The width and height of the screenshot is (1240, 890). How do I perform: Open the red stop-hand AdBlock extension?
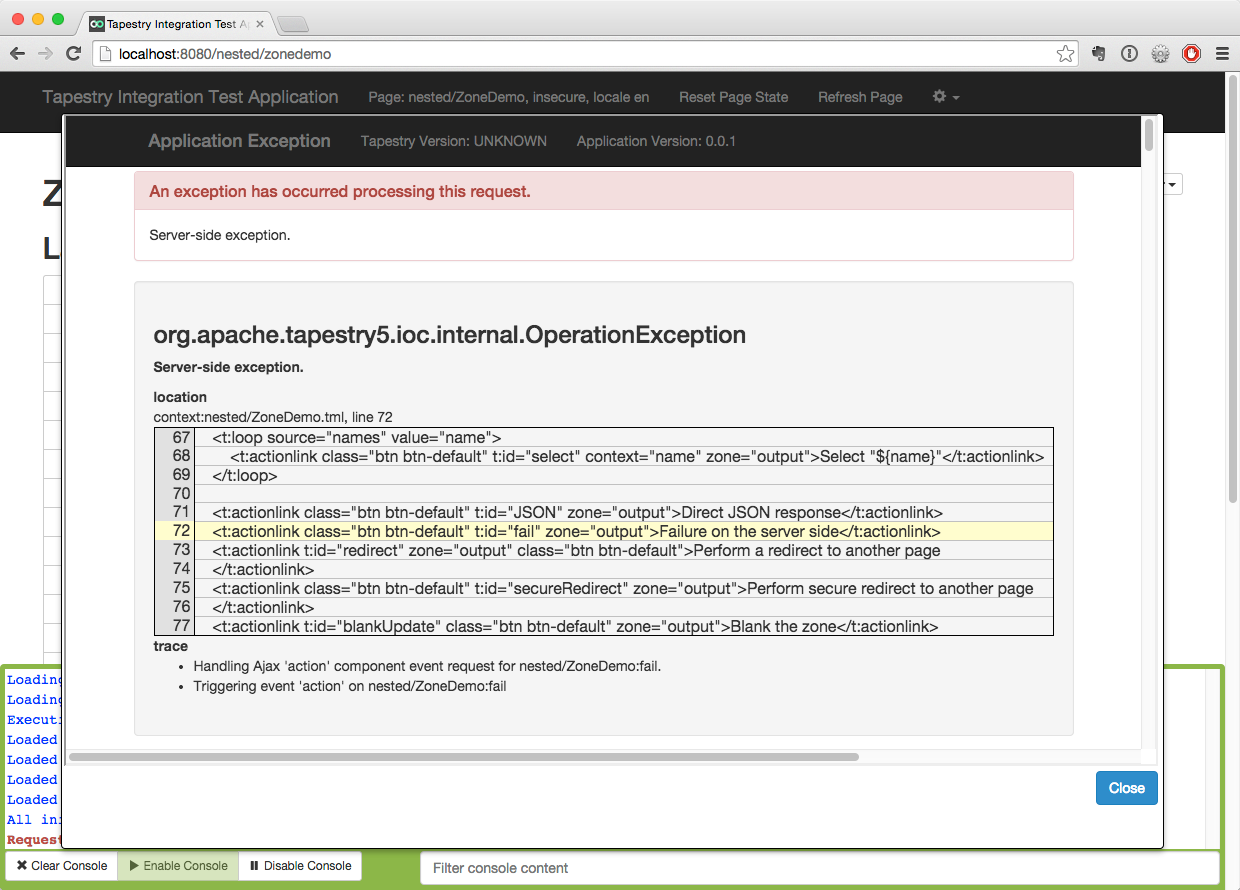pos(1191,54)
